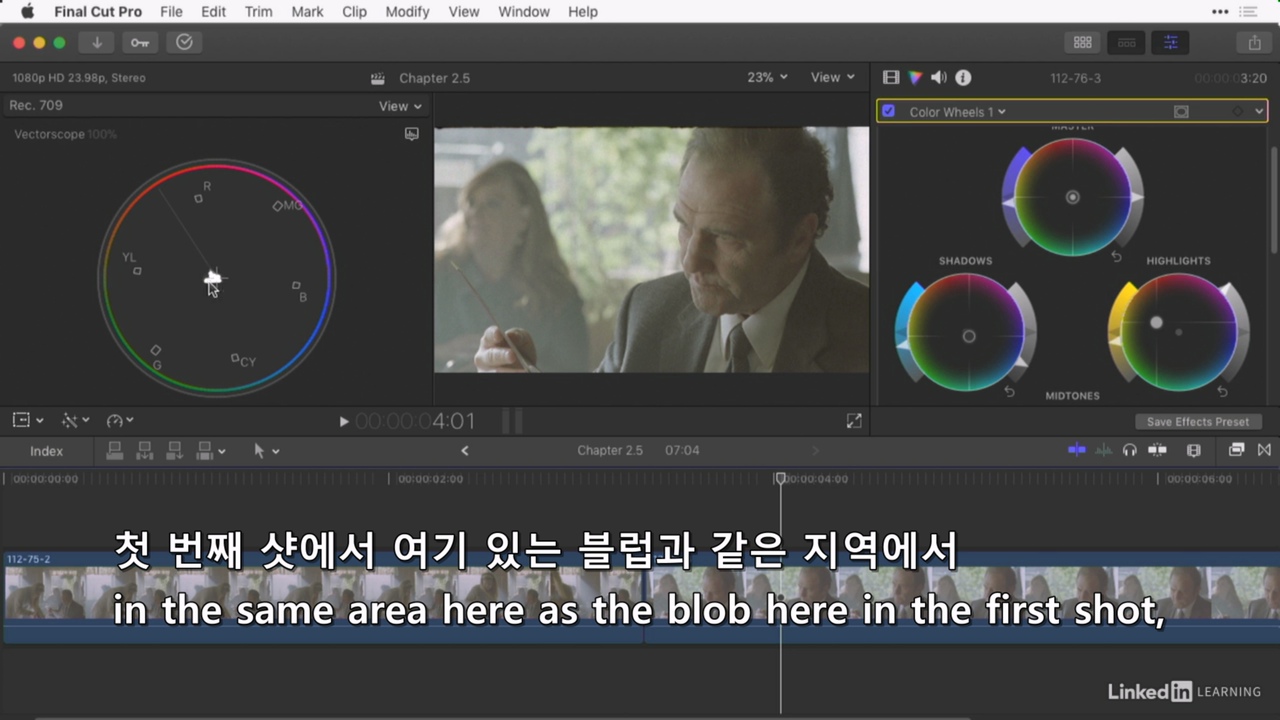Open the info inspector icon
1280x720 pixels.
[963, 77]
